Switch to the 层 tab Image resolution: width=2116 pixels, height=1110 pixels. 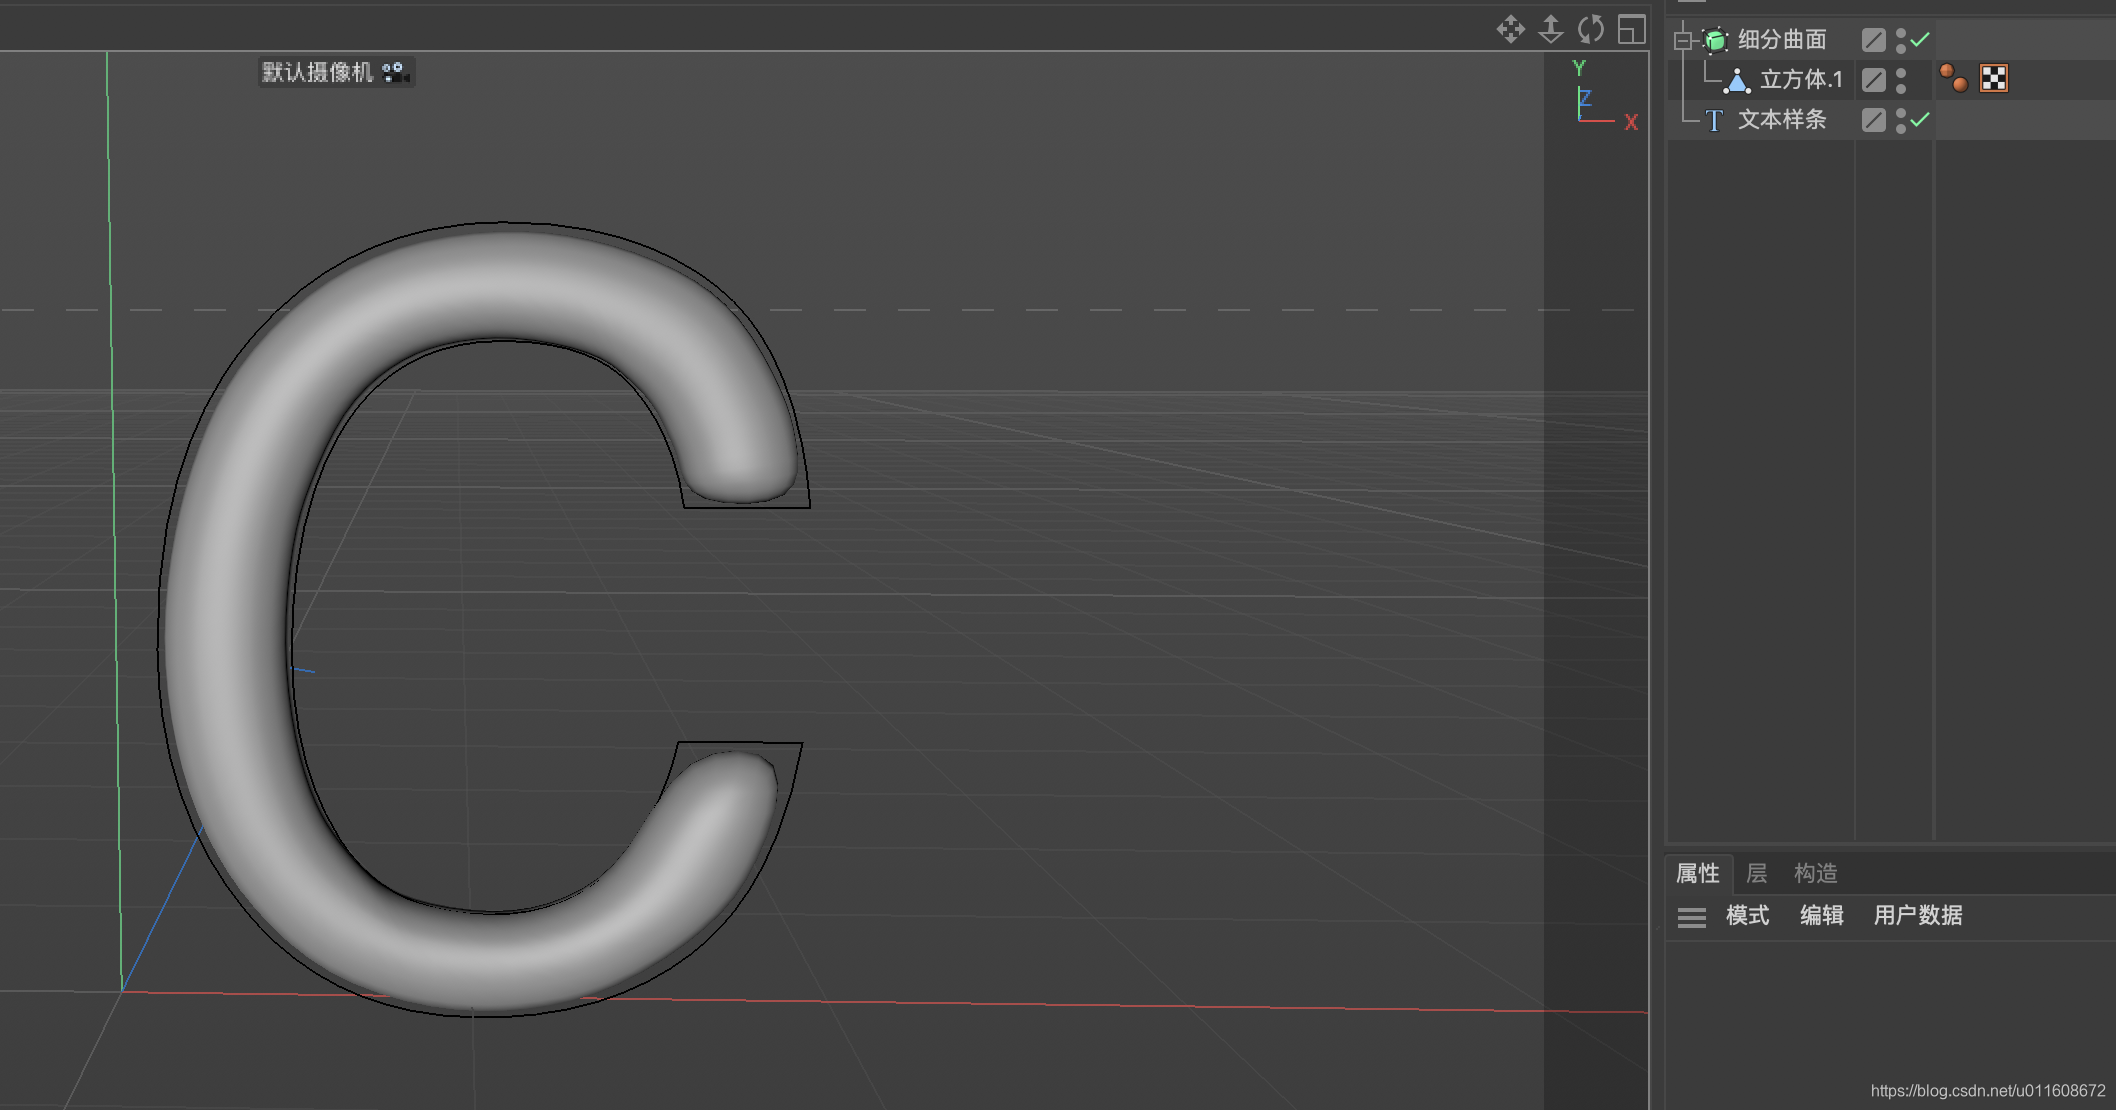click(1756, 874)
